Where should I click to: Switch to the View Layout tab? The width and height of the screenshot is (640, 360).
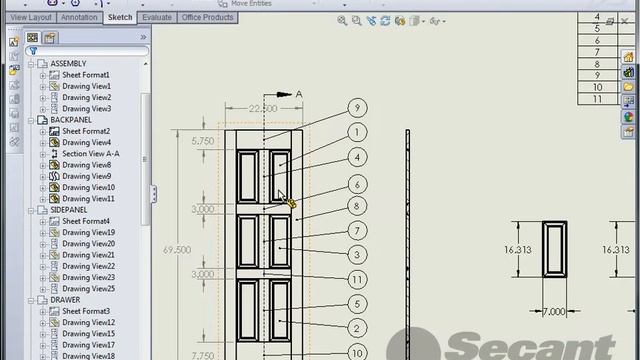tap(31, 18)
